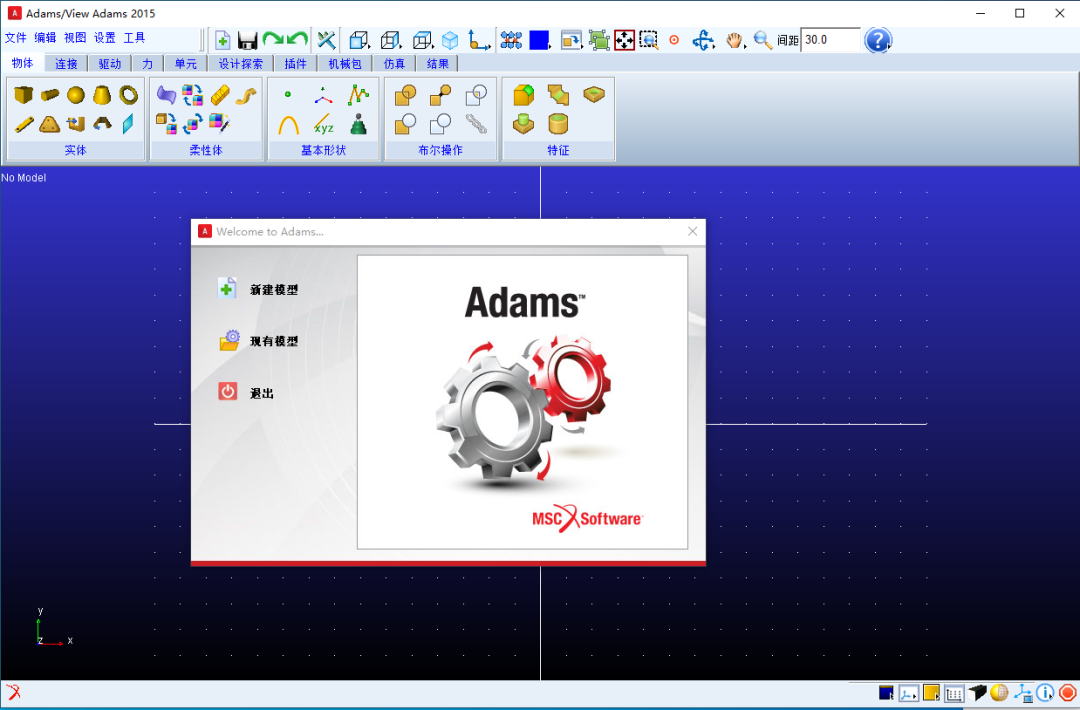This screenshot has width=1080, height=710.
Task: Open the 文件 menu
Action: tap(15, 38)
